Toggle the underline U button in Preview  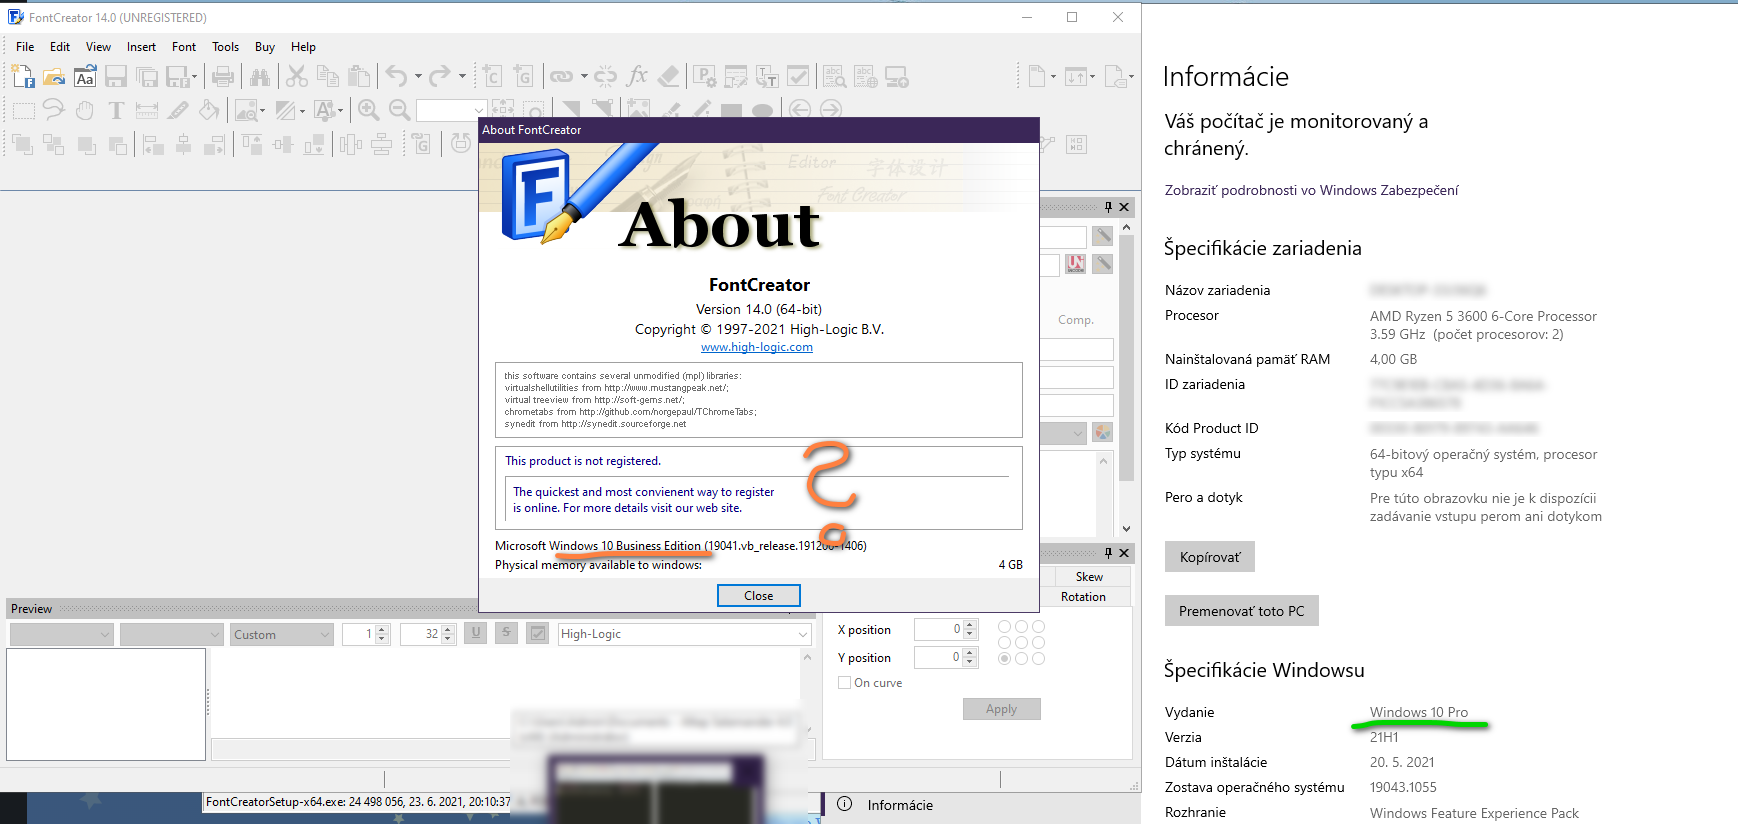point(476,633)
